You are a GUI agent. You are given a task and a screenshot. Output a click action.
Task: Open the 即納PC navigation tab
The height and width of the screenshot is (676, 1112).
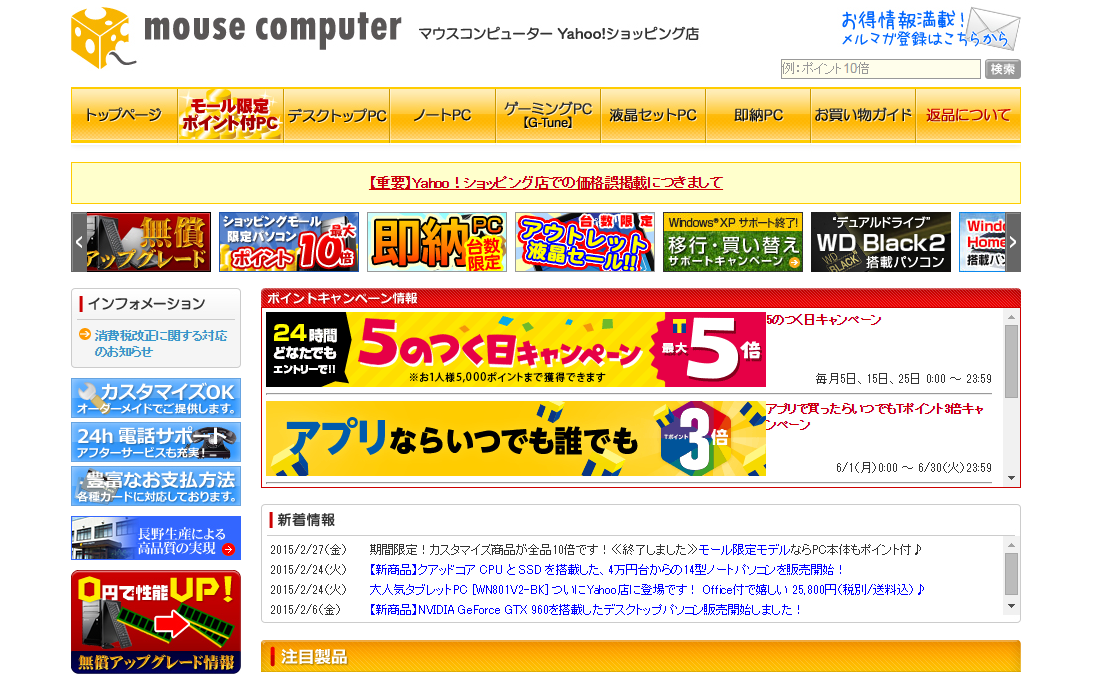[x=758, y=115]
